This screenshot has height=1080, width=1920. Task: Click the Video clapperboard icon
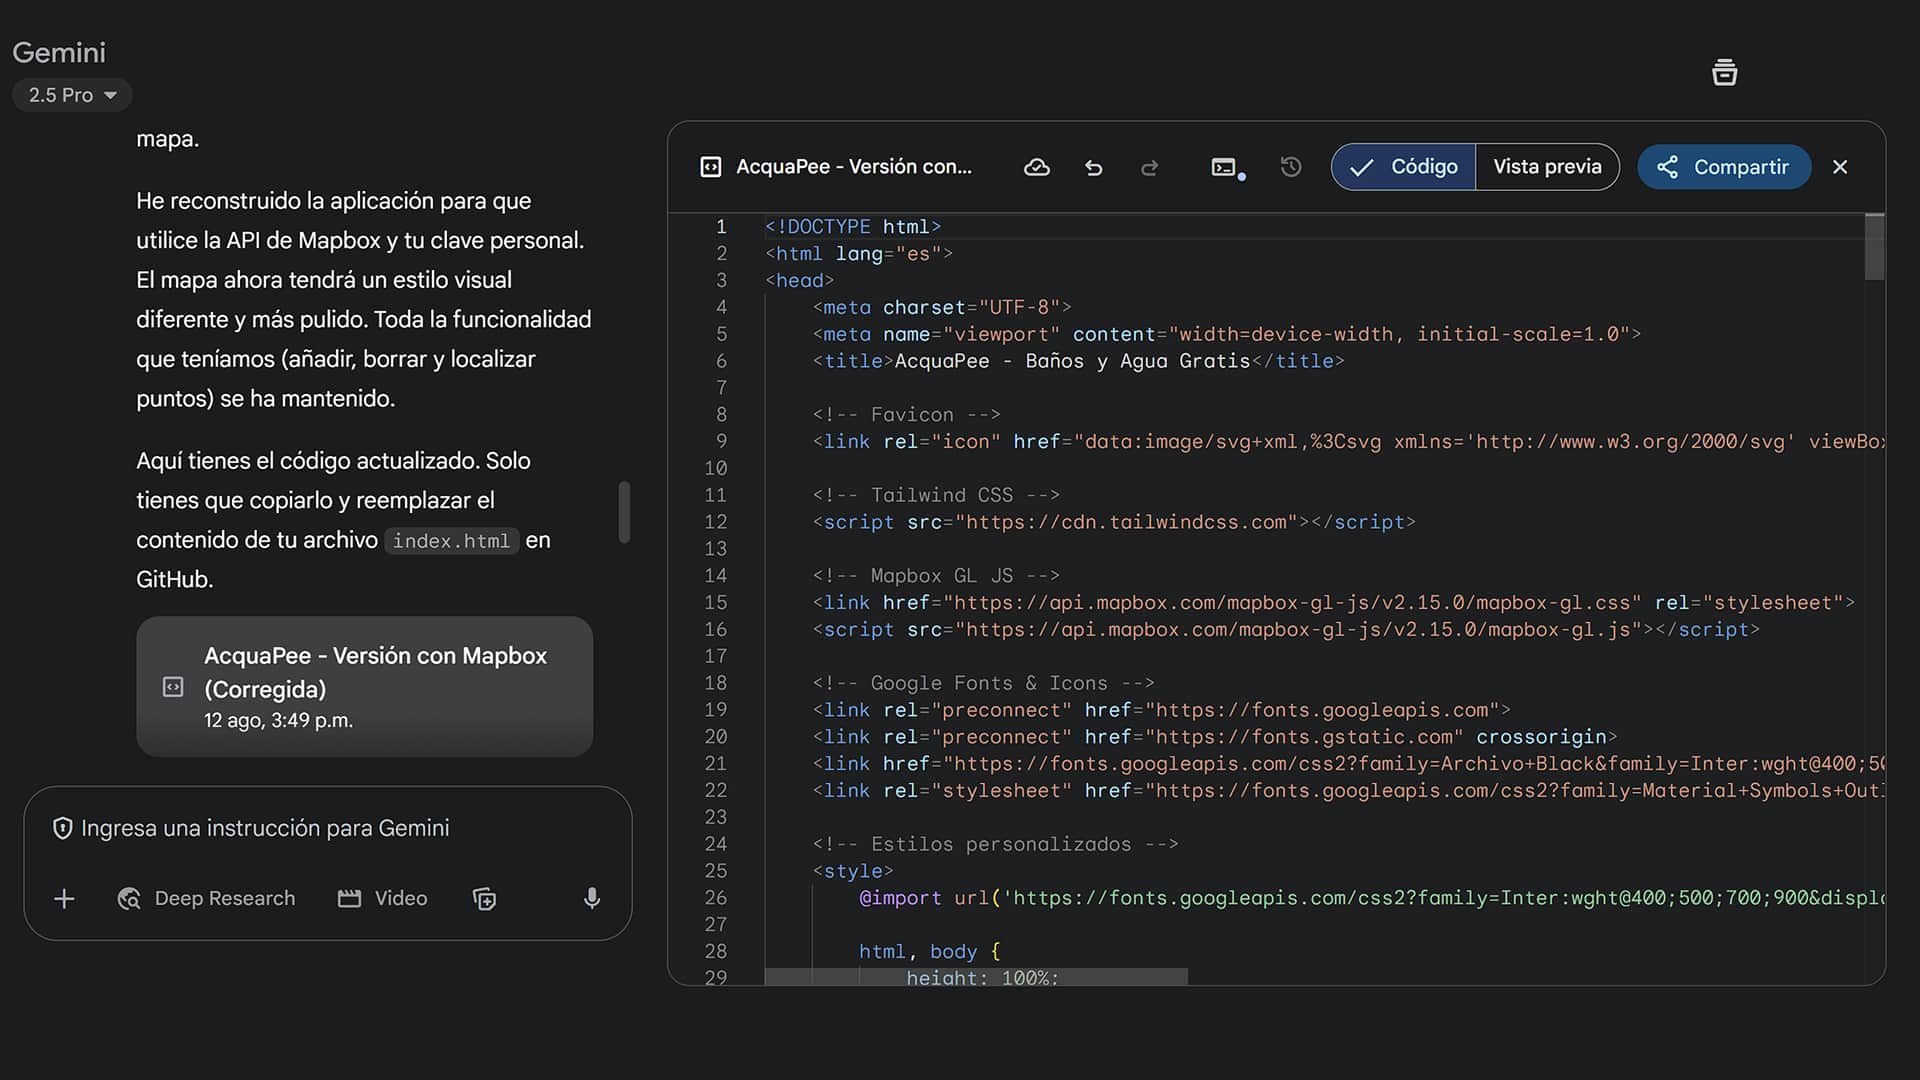pyautogui.click(x=349, y=899)
